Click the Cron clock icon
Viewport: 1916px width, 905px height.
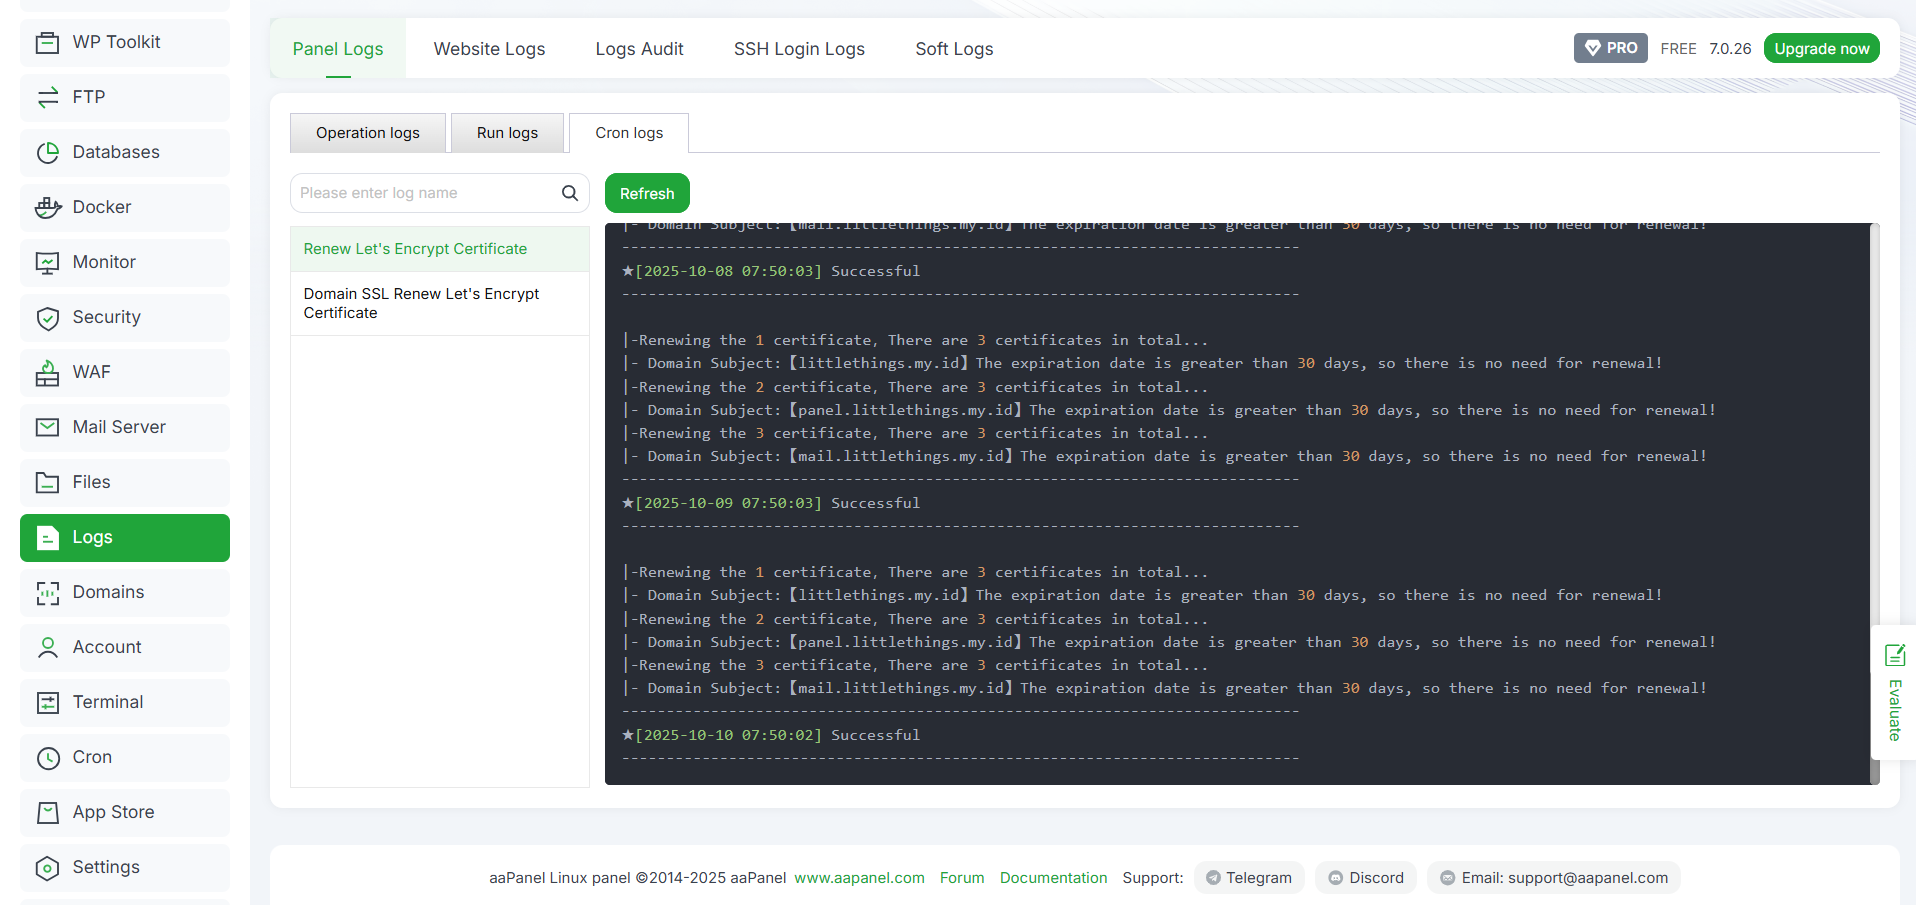click(48, 758)
